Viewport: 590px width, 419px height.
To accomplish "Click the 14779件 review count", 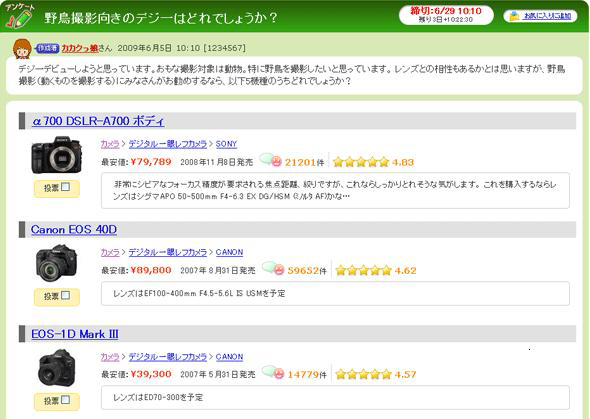I will 307,375.
